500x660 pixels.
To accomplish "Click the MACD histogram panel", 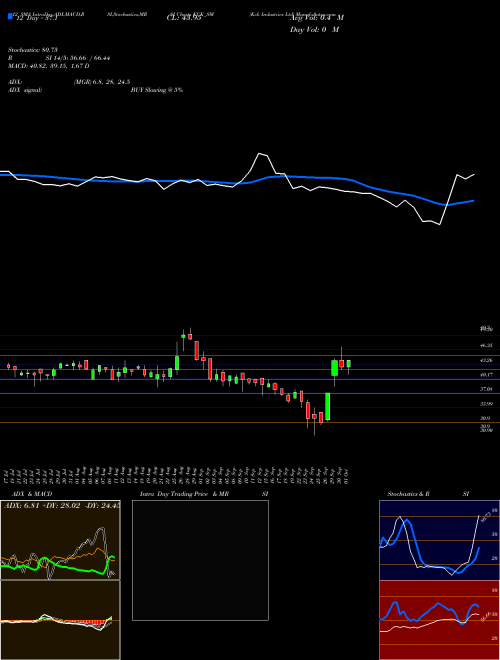I will click(x=60, y=620).
